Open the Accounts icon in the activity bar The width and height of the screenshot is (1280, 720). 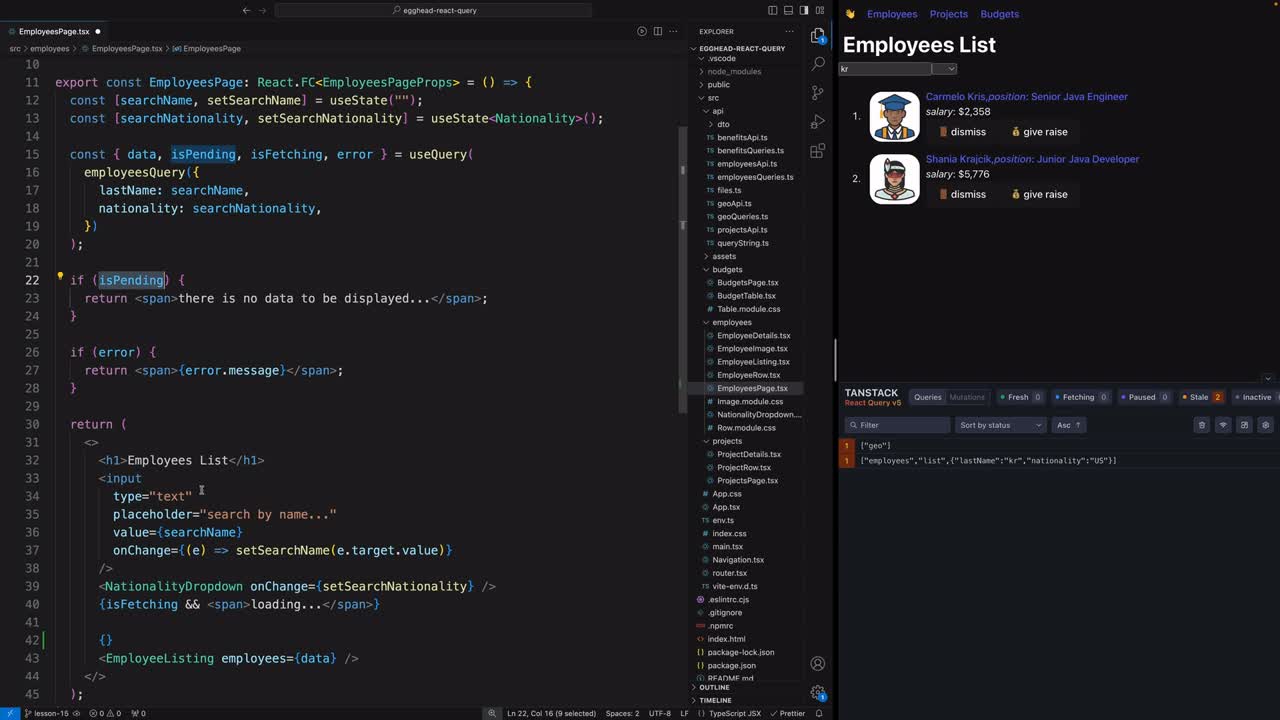click(818, 663)
